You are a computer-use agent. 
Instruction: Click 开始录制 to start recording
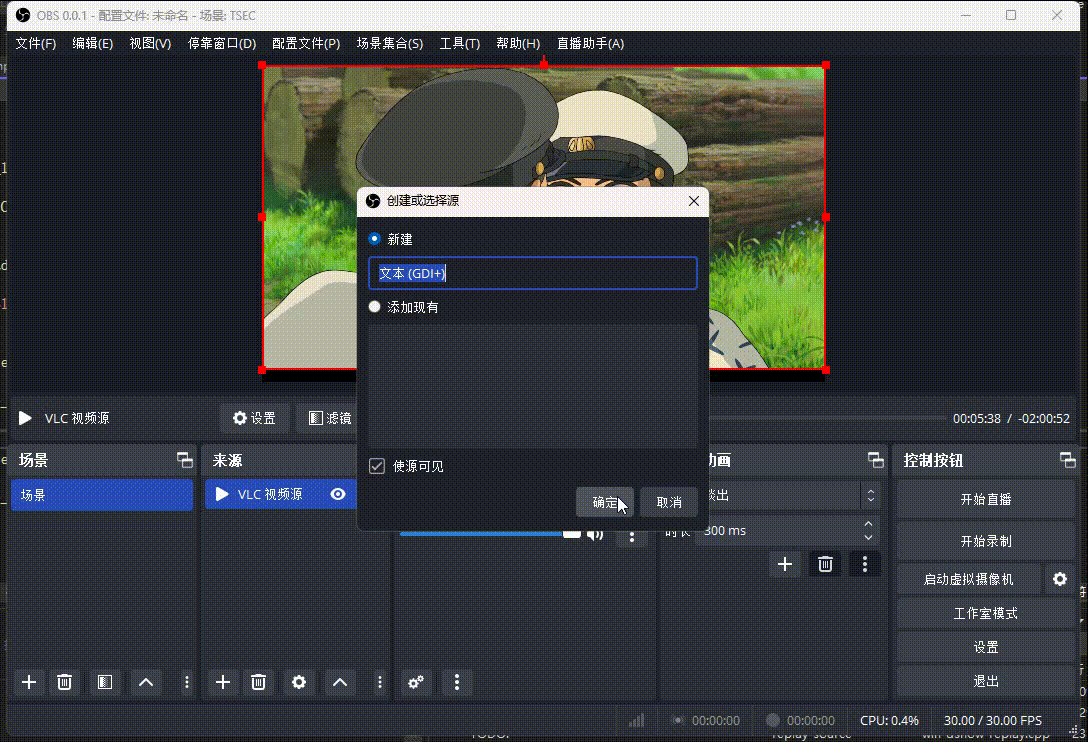[x=986, y=541]
